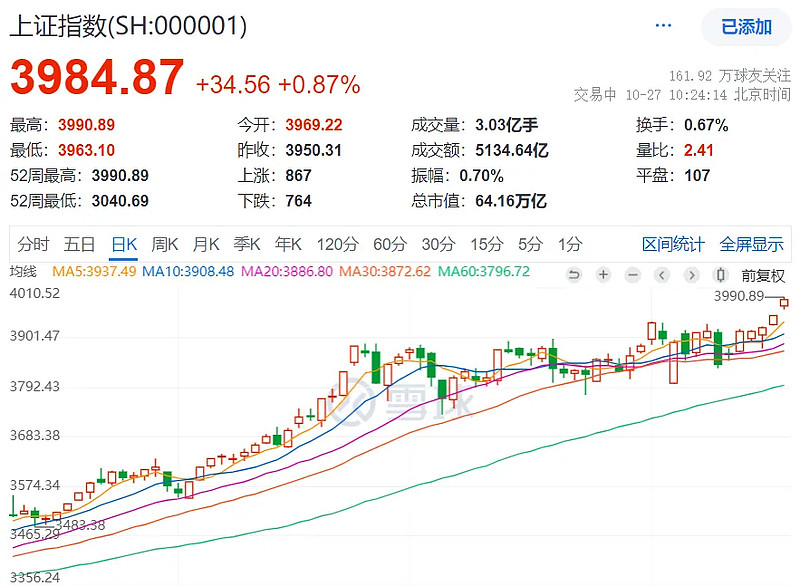Click the 换手 value 0.67%
Image resolution: width=800 pixels, height=586 pixels.
706,125
